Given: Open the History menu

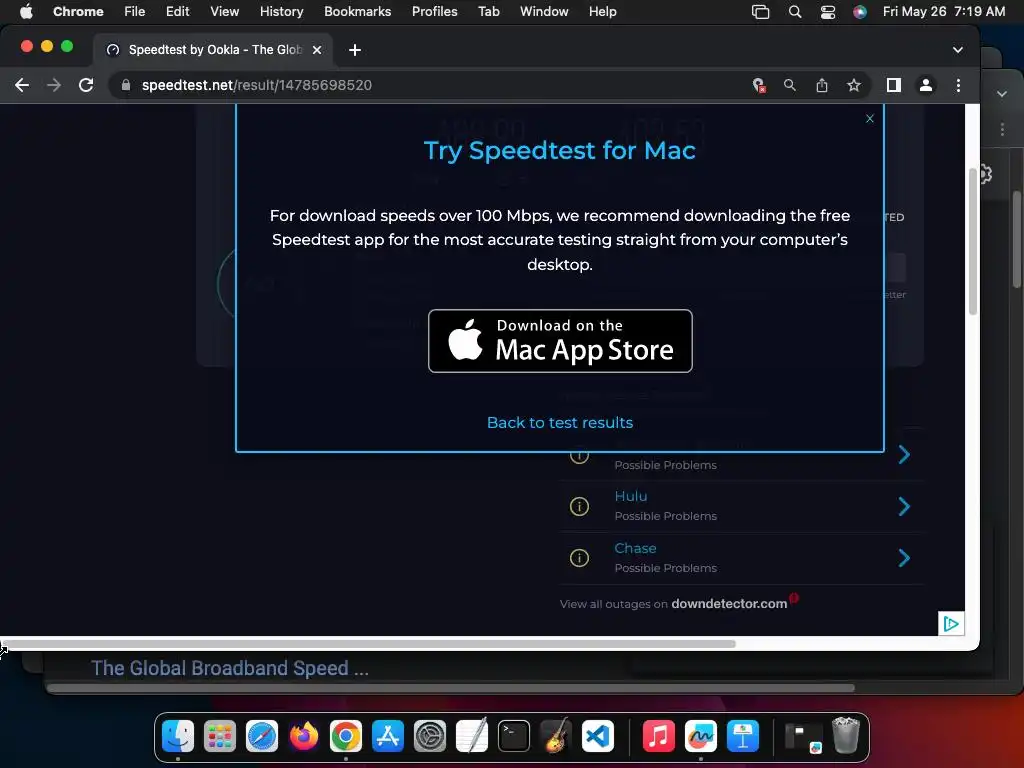Looking at the screenshot, I should tap(281, 11).
